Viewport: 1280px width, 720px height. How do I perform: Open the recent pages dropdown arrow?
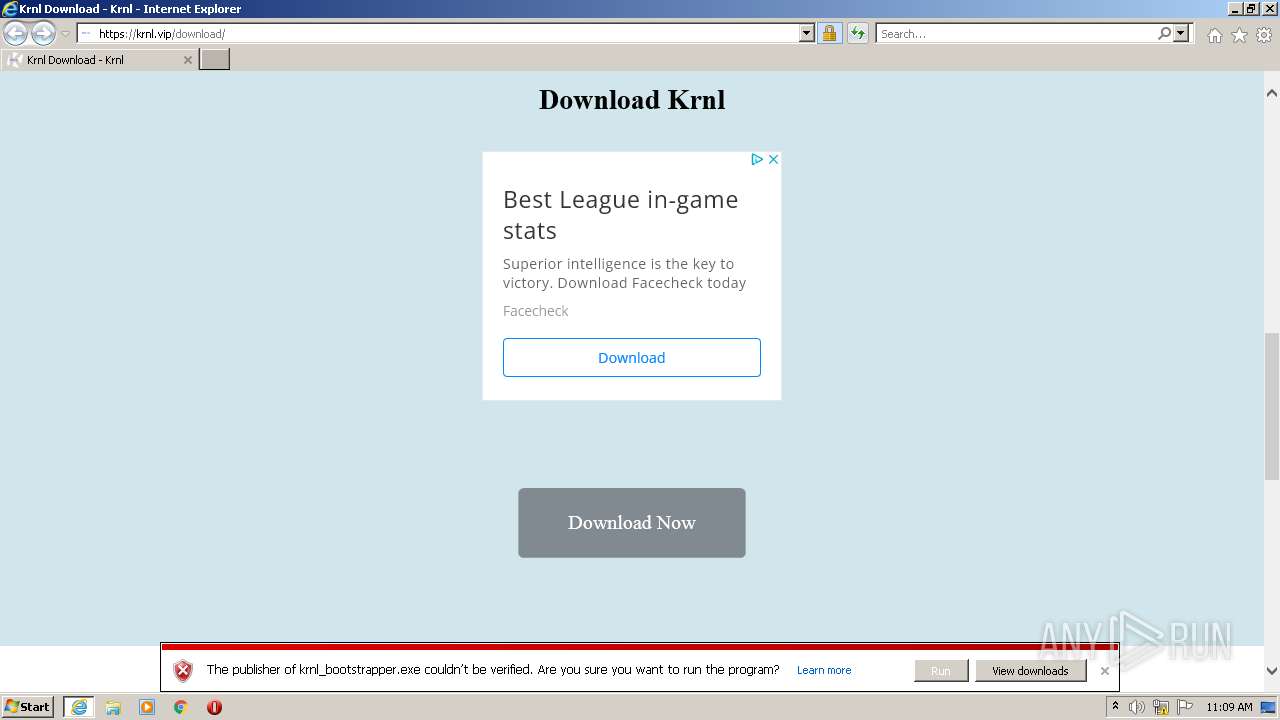pos(65,34)
